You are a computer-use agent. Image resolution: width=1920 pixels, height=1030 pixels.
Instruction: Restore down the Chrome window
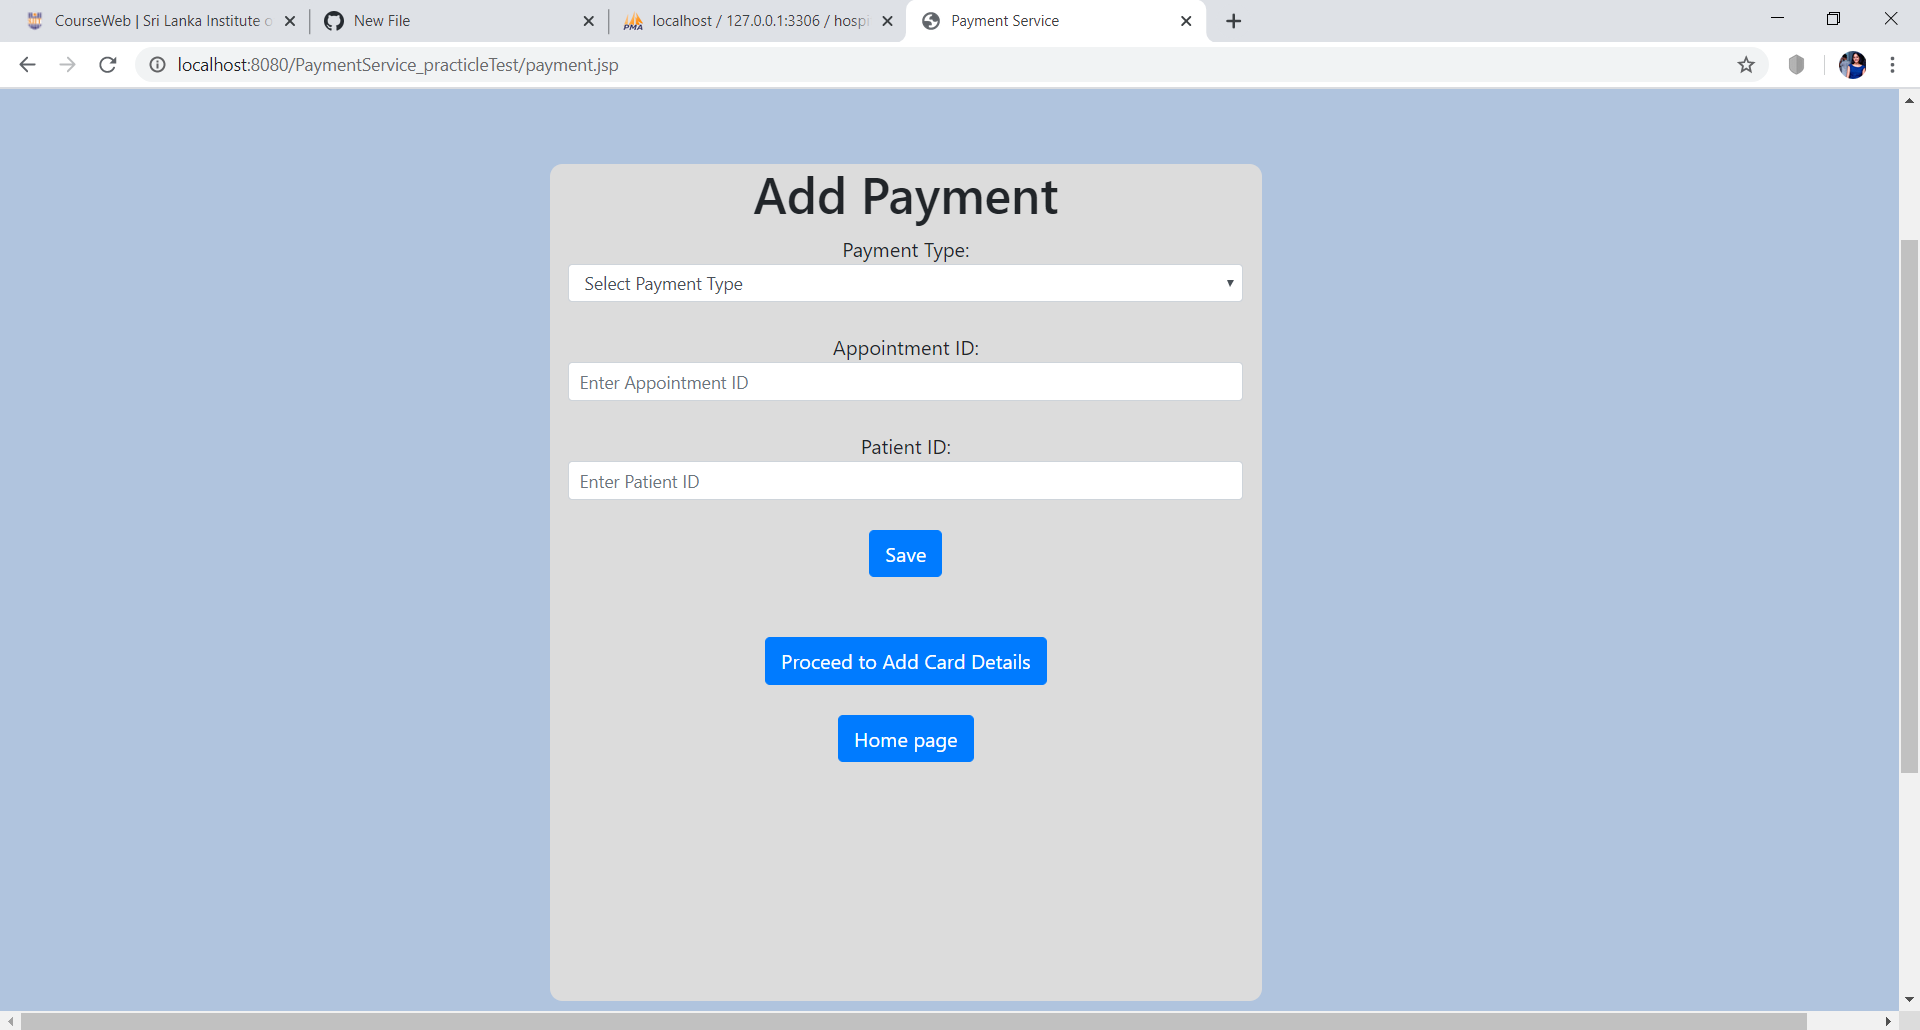tap(1833, 19)
